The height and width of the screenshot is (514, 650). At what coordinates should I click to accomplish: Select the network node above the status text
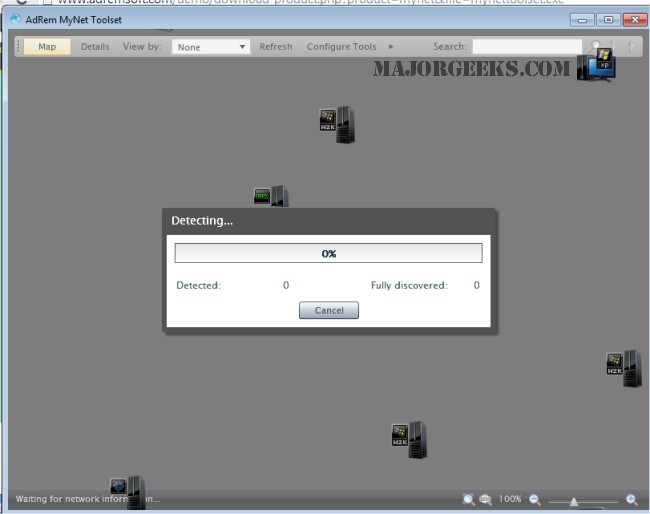(x=128, y=492)
